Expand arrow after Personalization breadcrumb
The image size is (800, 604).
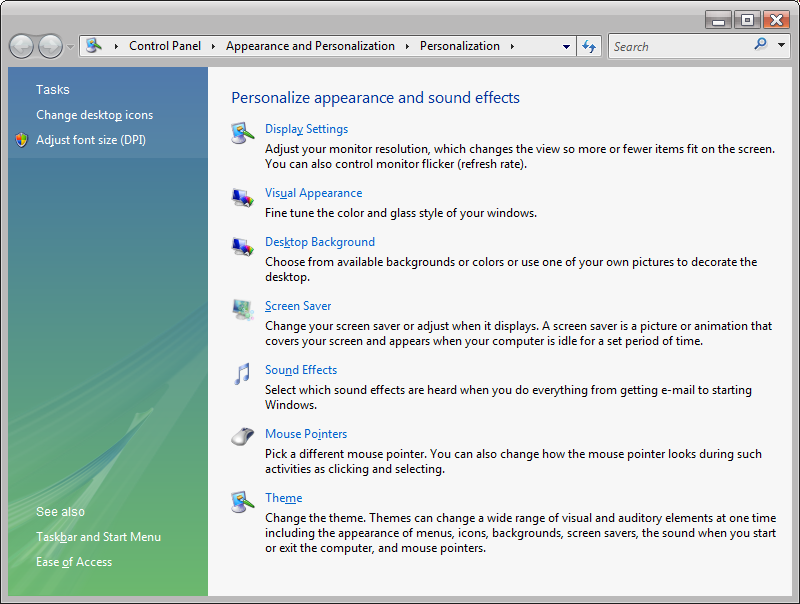[512, 46]
